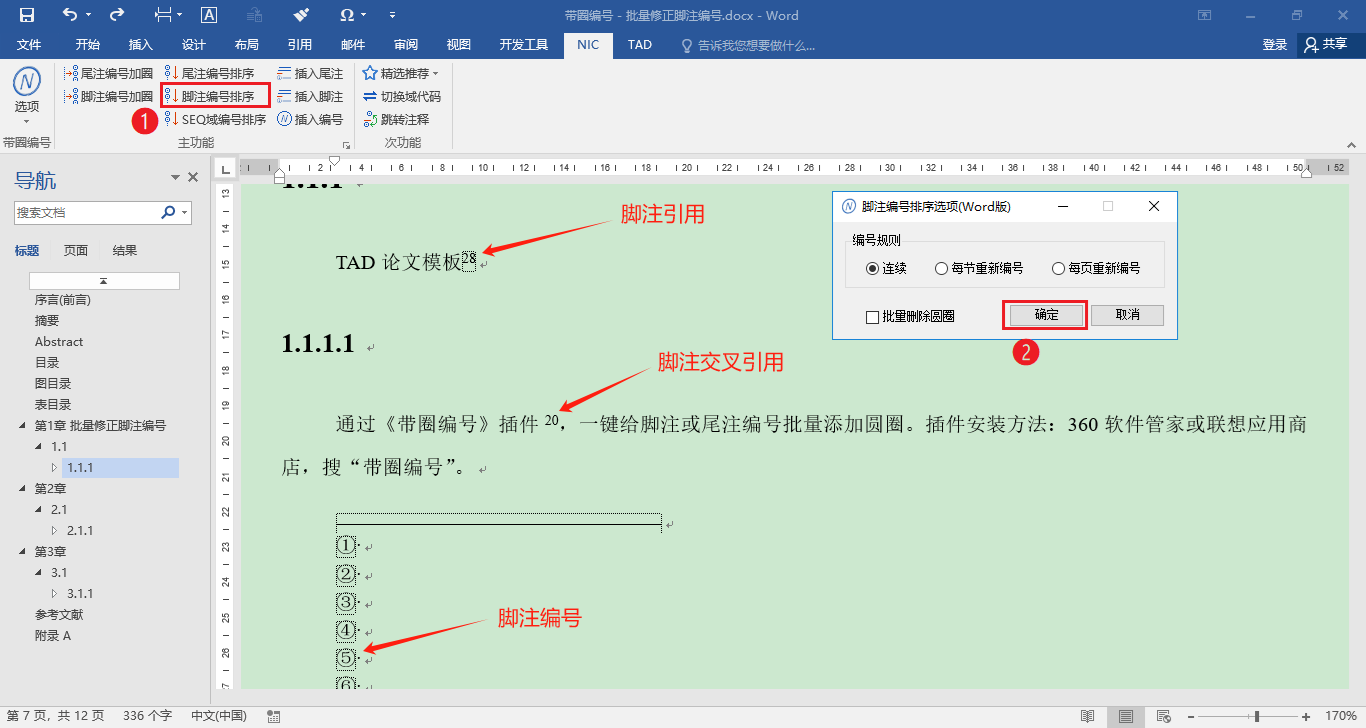Select the 每节重新编号 radio button
The height and width of the screenshot is (728, 1366).
[x=940, y=266]
